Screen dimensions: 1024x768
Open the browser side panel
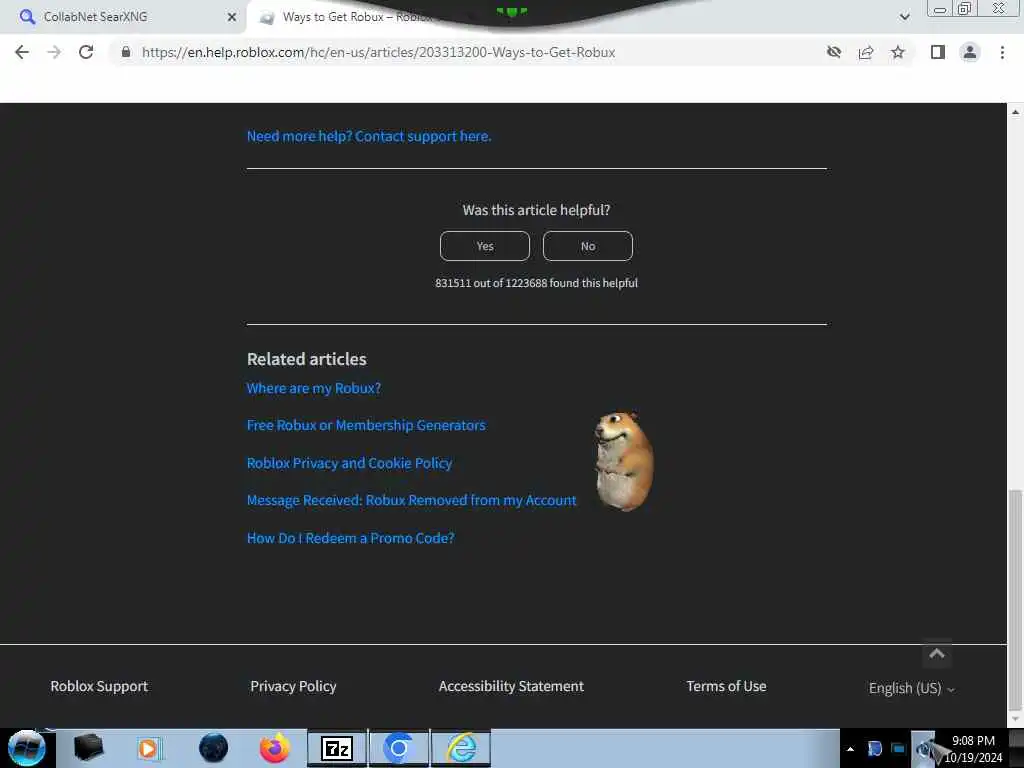(x=938, y=52)
